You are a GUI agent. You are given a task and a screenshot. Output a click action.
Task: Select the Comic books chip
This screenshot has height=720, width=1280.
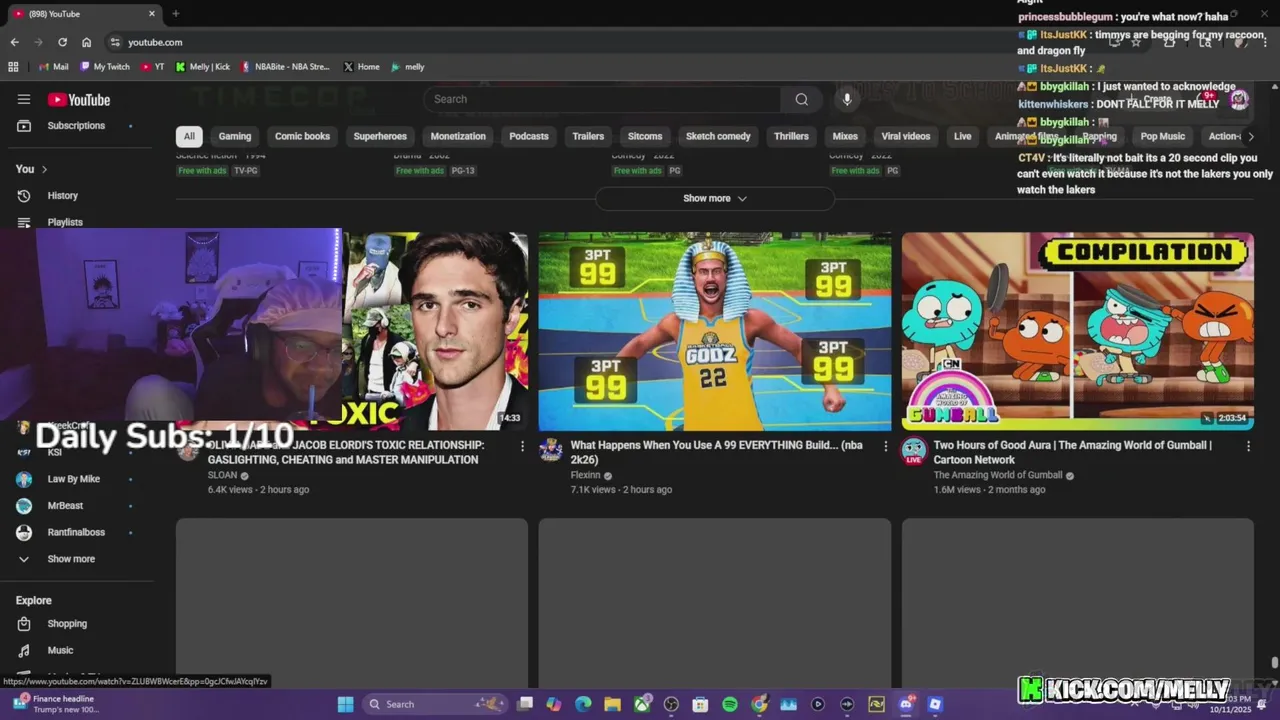302,136
